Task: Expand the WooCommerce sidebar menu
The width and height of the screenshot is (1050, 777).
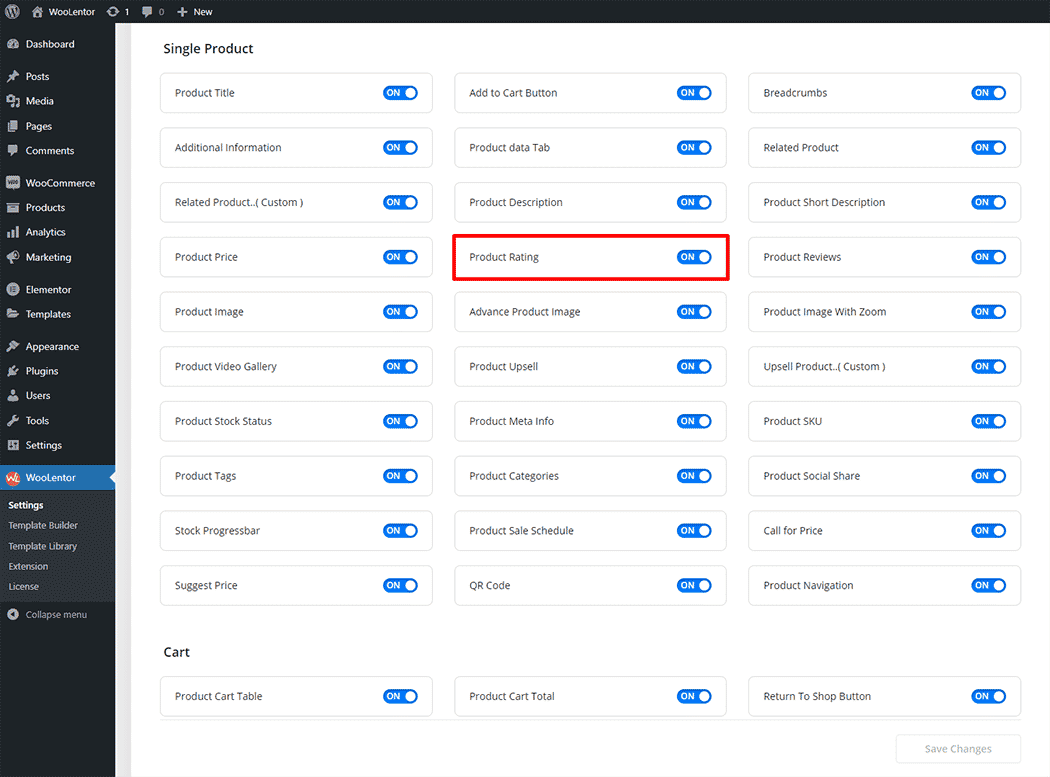Action: [x=60, y=183]
